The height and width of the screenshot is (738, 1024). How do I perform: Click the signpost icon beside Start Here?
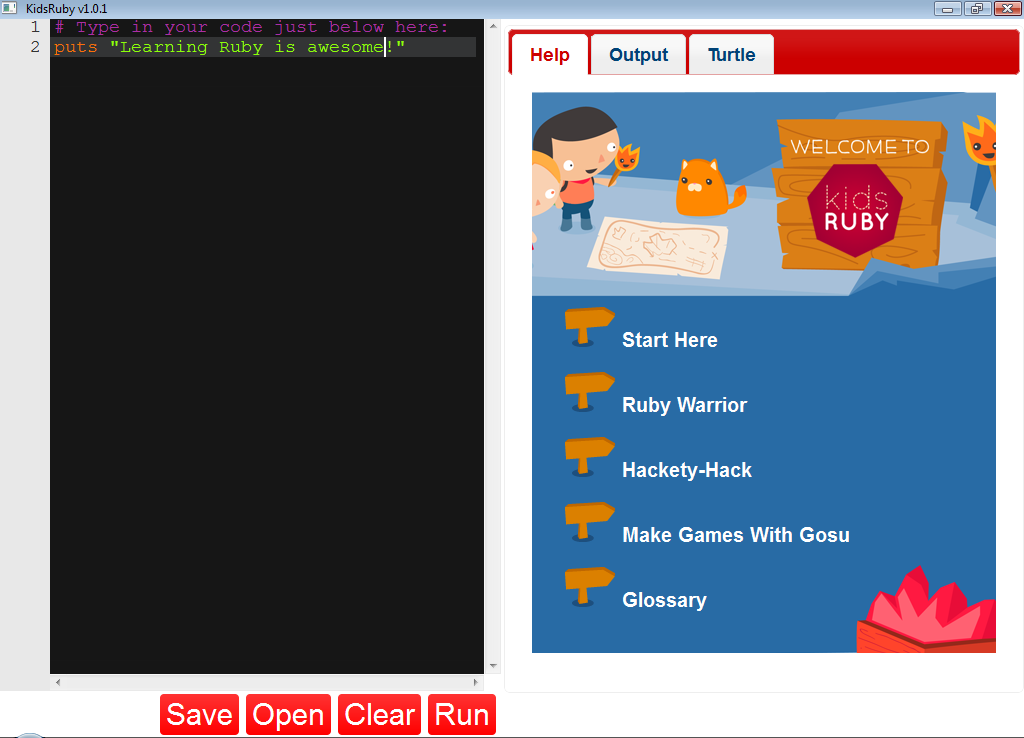589,327
